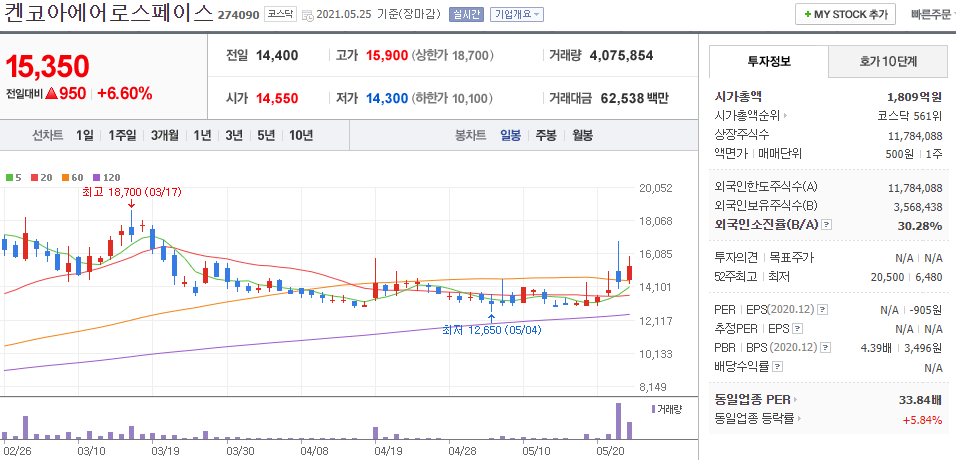Image resolution: width=956 pixels, height=460 pixels.
Task: Click the 상장주식수 value 11,784,088
Action: (915, 135)
